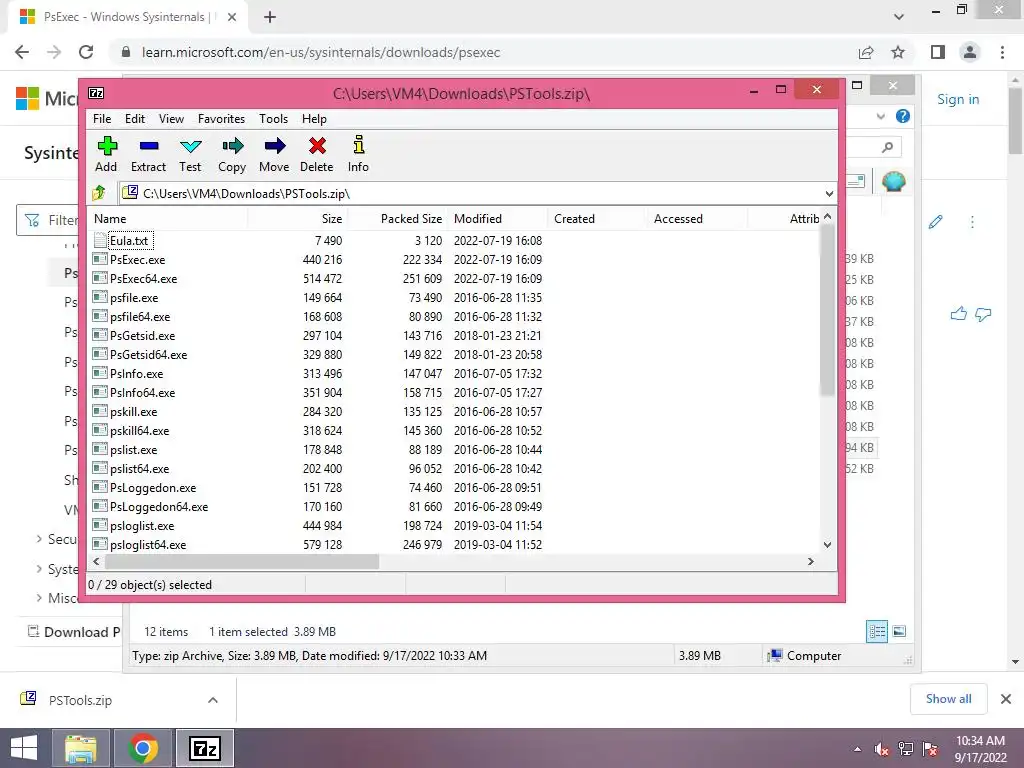Switch Explorer to details view icon
Viewport: 1024px width, 768px height.
click(876, 632)
